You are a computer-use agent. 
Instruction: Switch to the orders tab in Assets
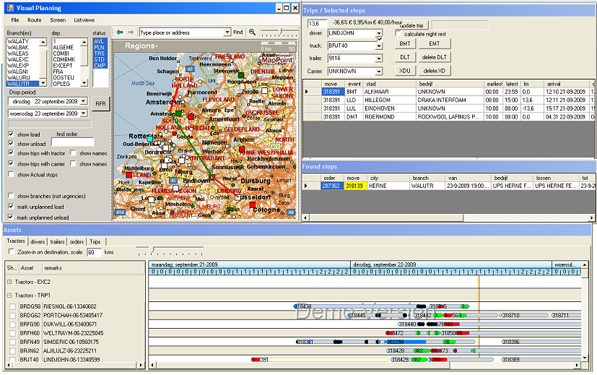coord(77,242)
